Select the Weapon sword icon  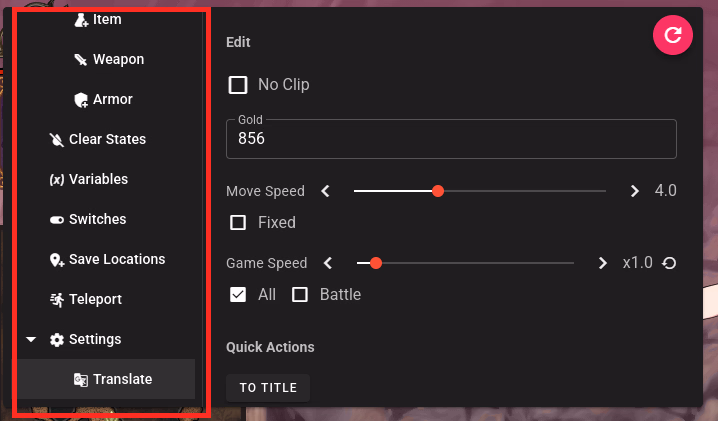point(81,60)
